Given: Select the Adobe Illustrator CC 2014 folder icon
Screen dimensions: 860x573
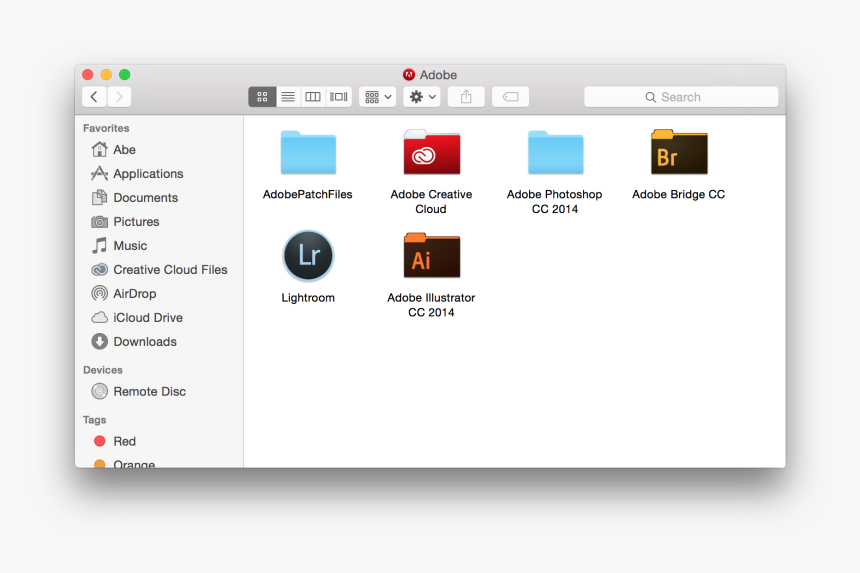Looking at the screenshot, I should (x=432, y=256).
